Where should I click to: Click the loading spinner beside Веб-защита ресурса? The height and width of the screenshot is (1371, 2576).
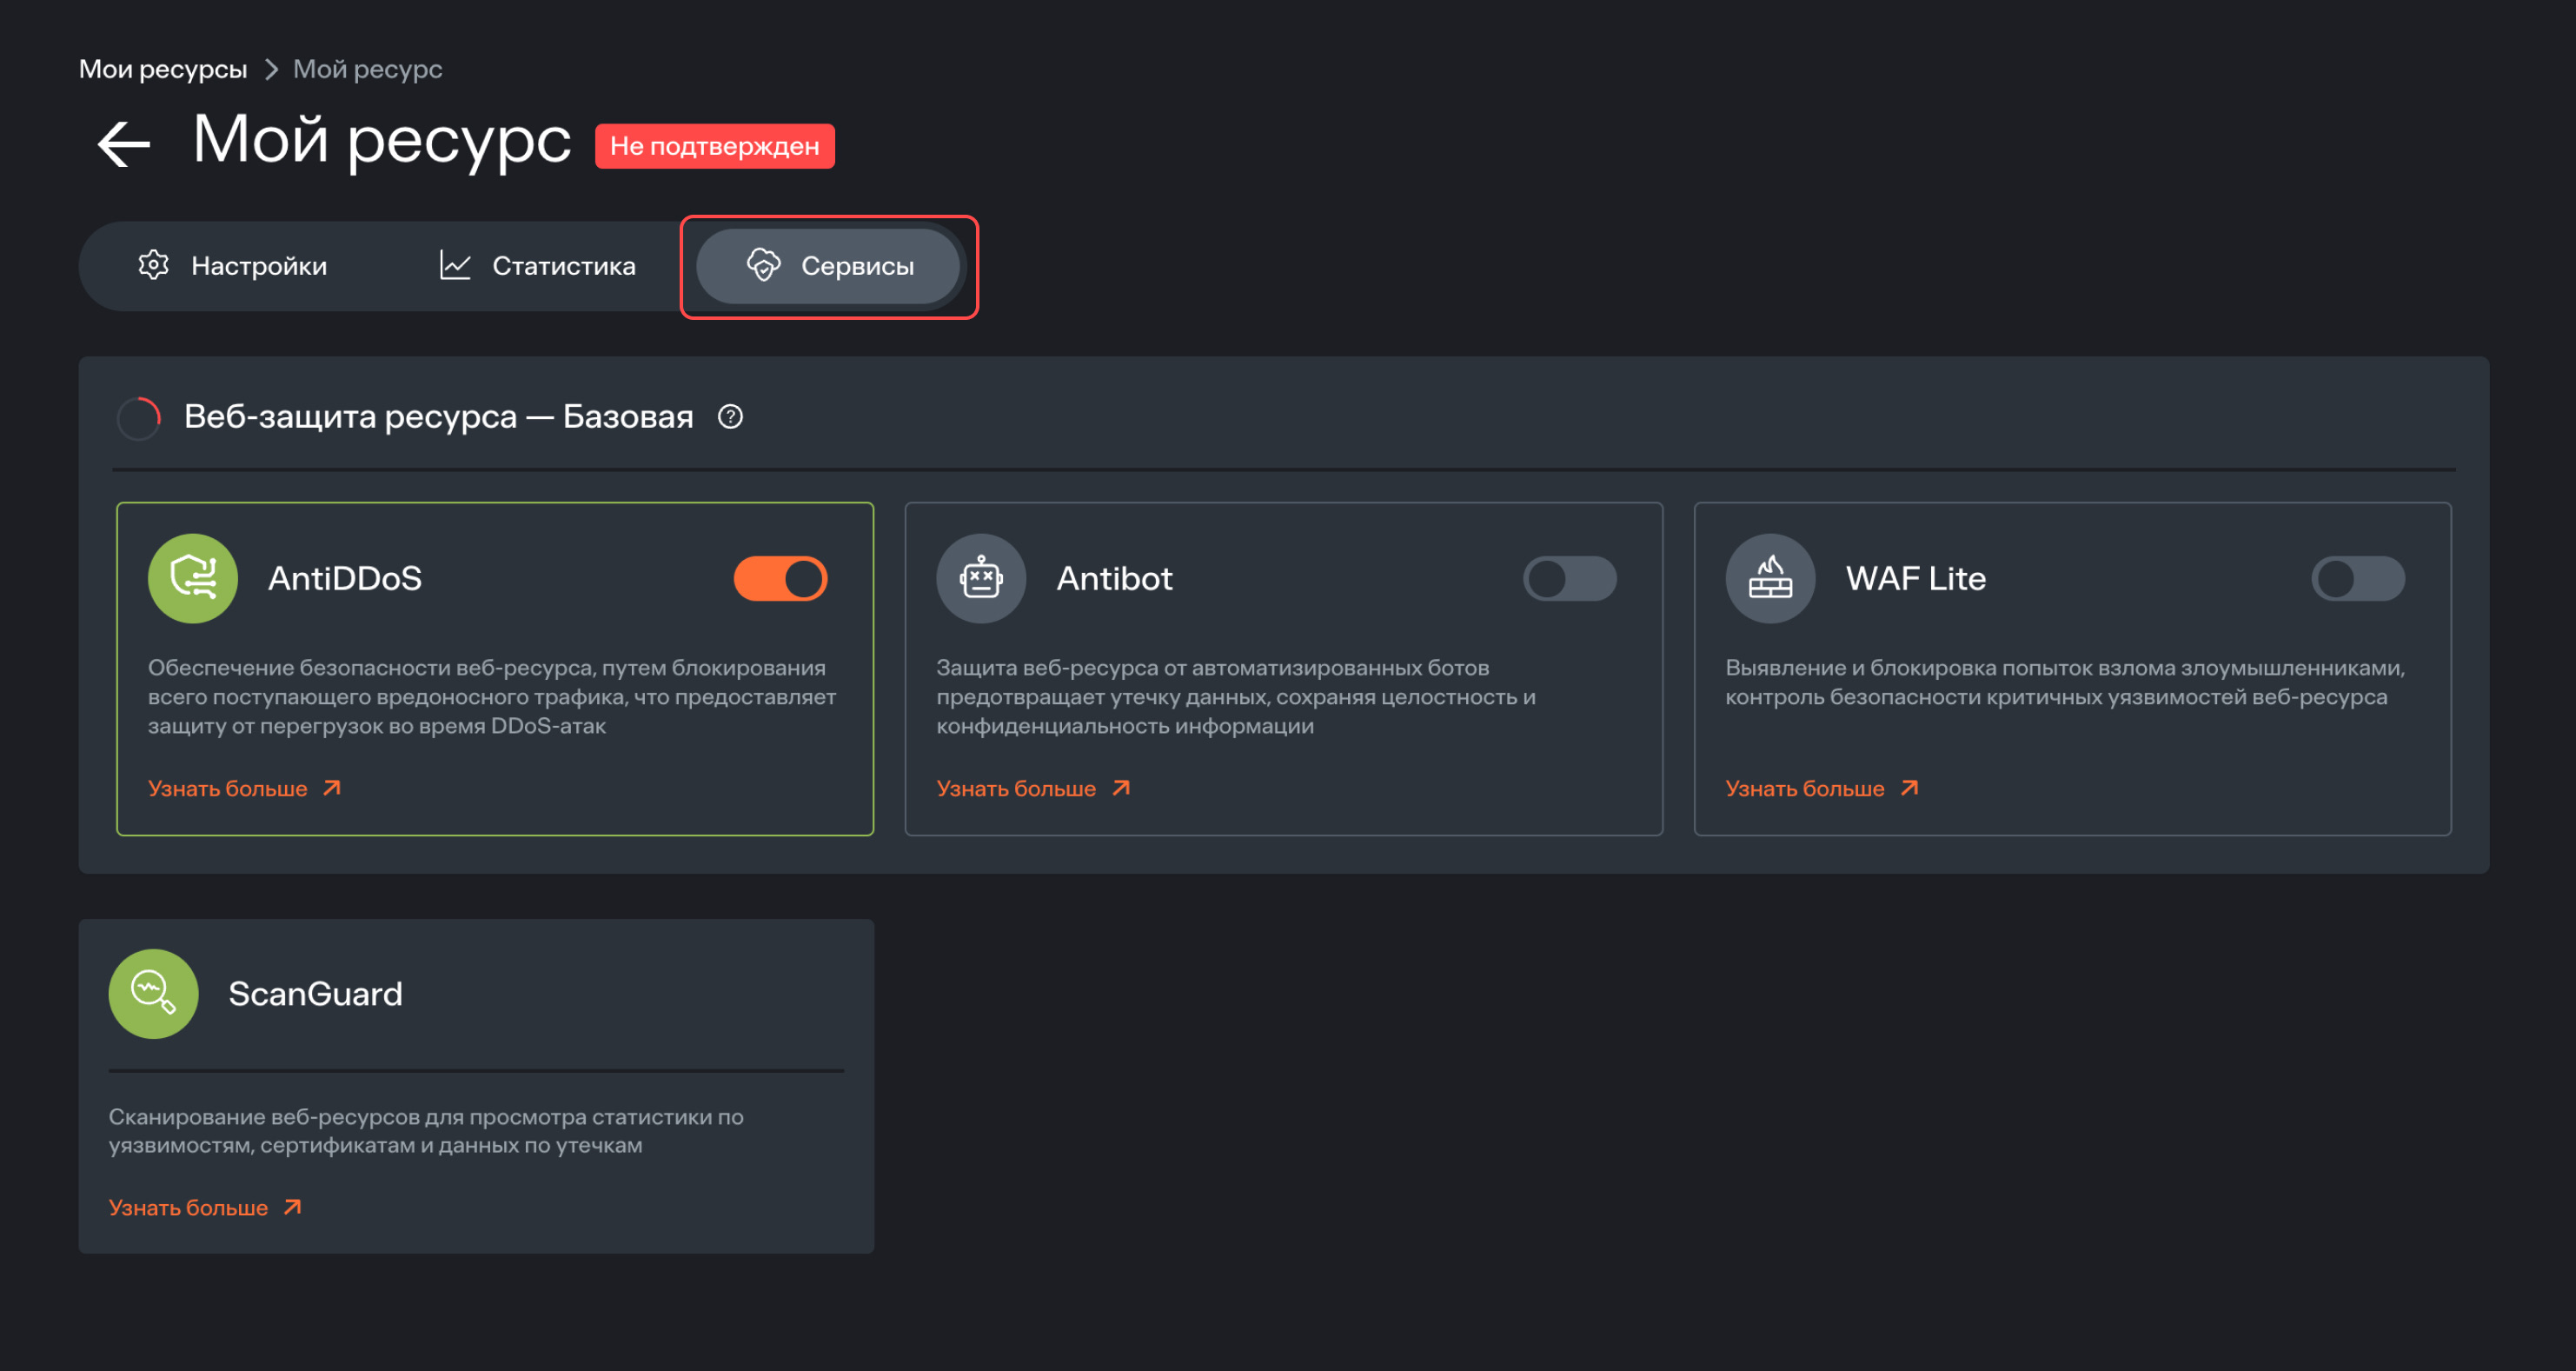pos(139,418)
